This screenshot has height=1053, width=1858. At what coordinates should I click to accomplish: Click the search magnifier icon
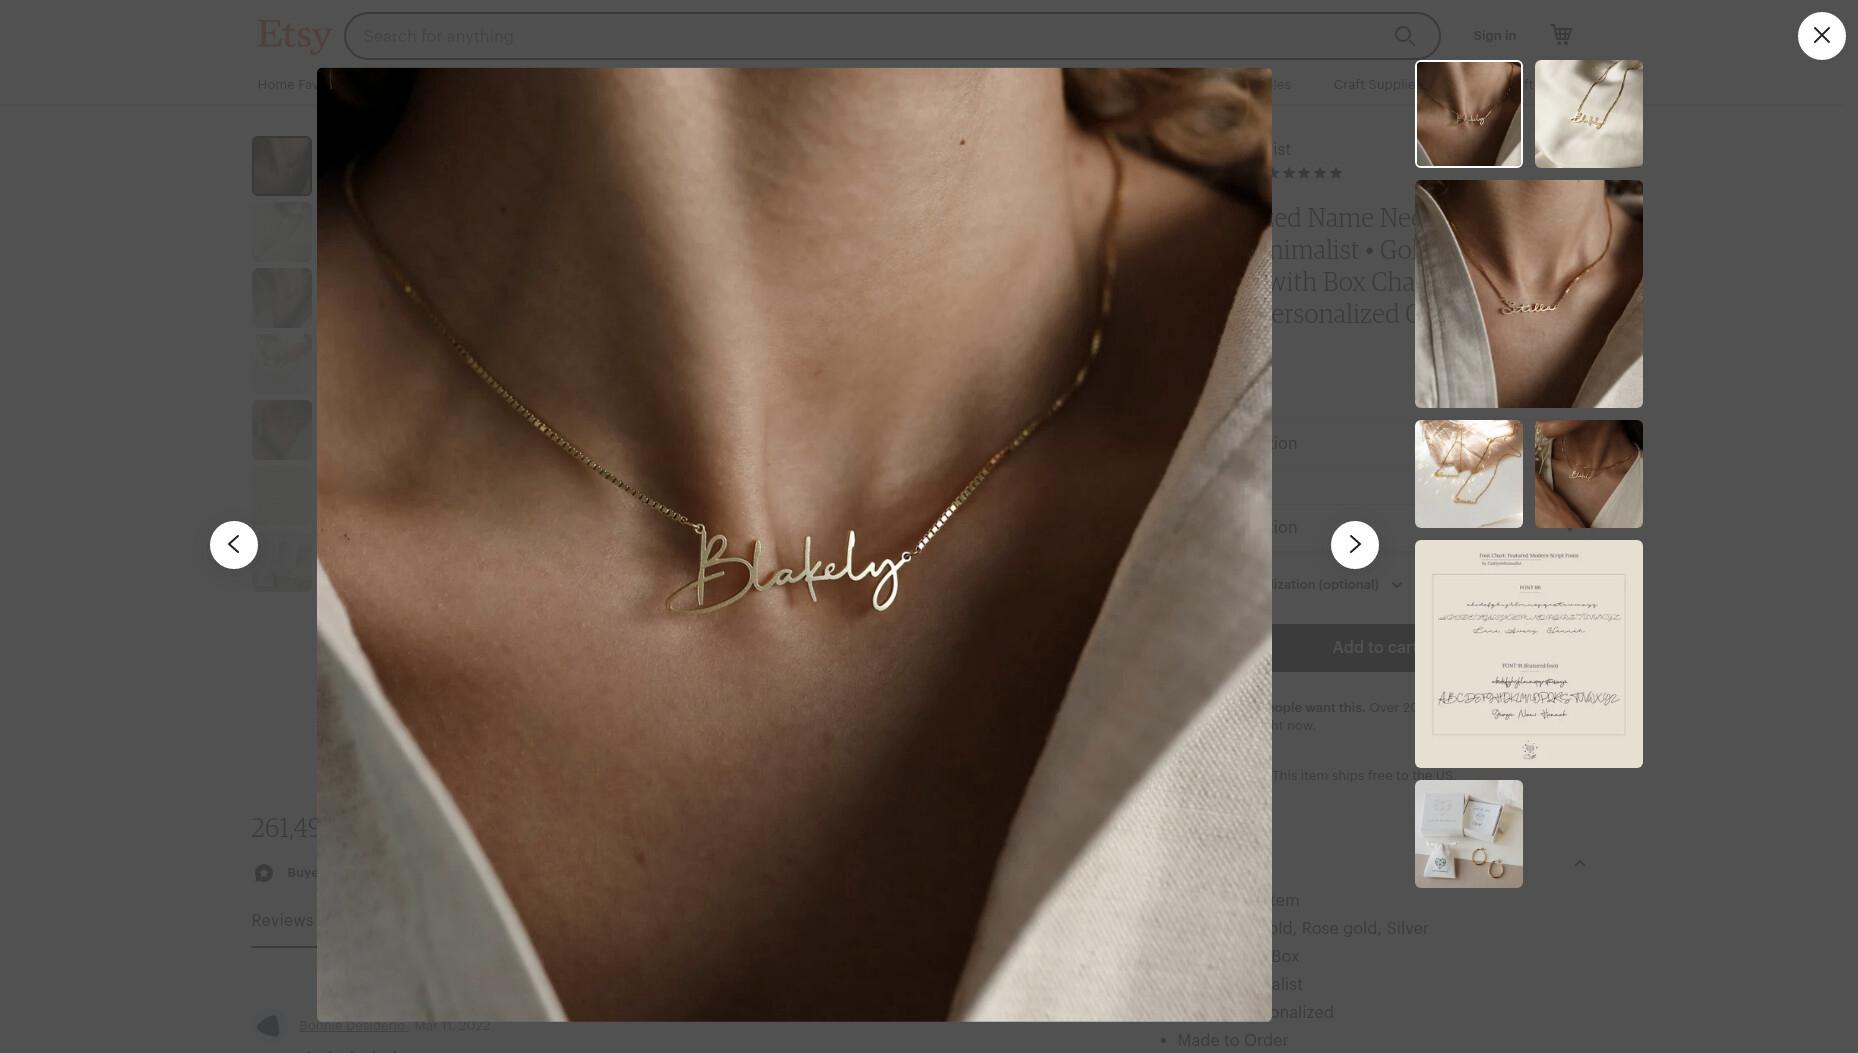click(x=1404, y=36)
